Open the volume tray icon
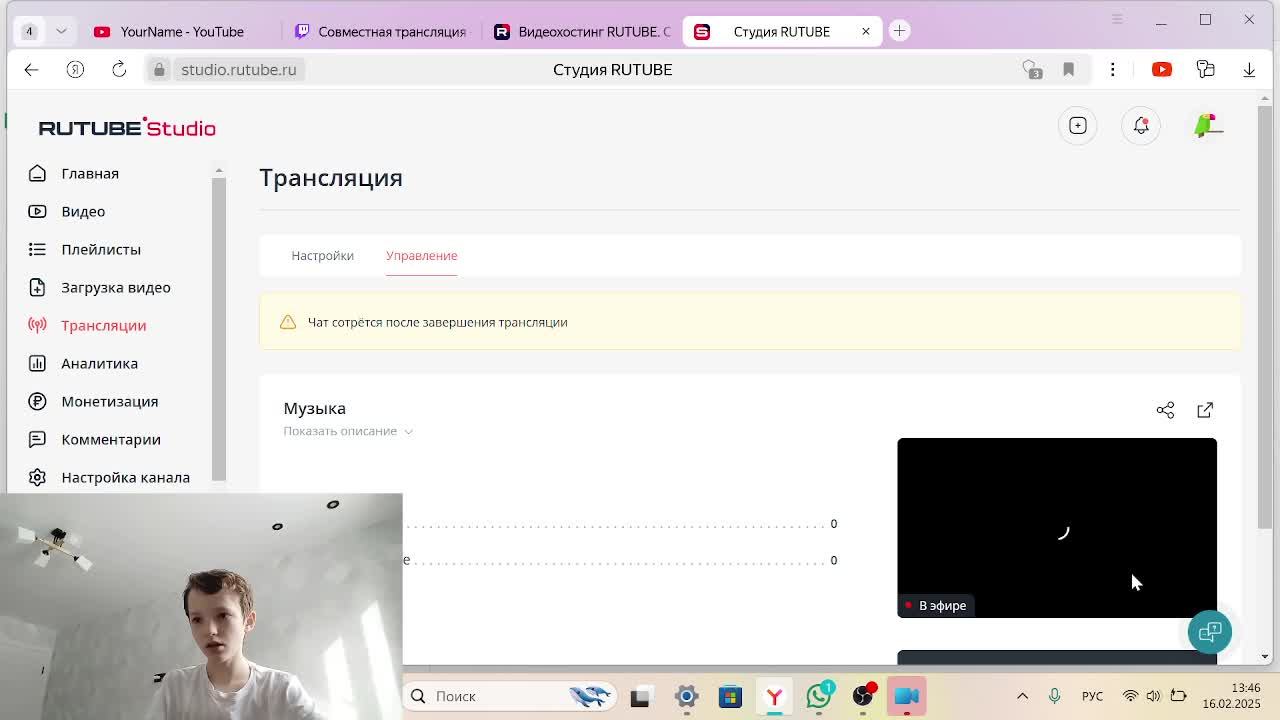Image resolution: width=1280 pixels, height=720 pixels. click(x=1154, y=696)
